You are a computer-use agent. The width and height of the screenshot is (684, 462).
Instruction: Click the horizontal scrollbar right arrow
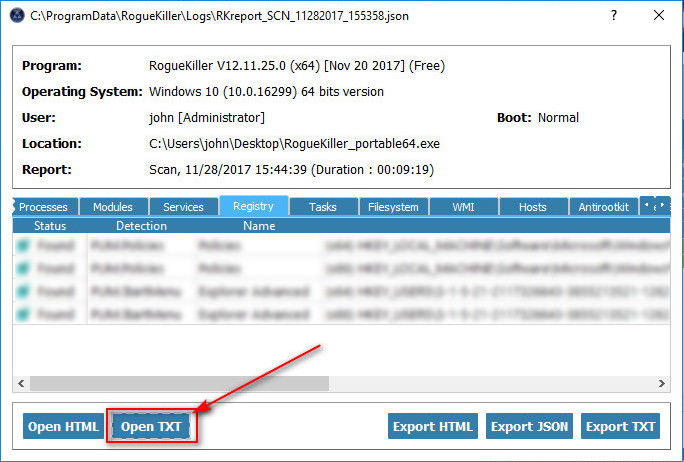point(662,383)
